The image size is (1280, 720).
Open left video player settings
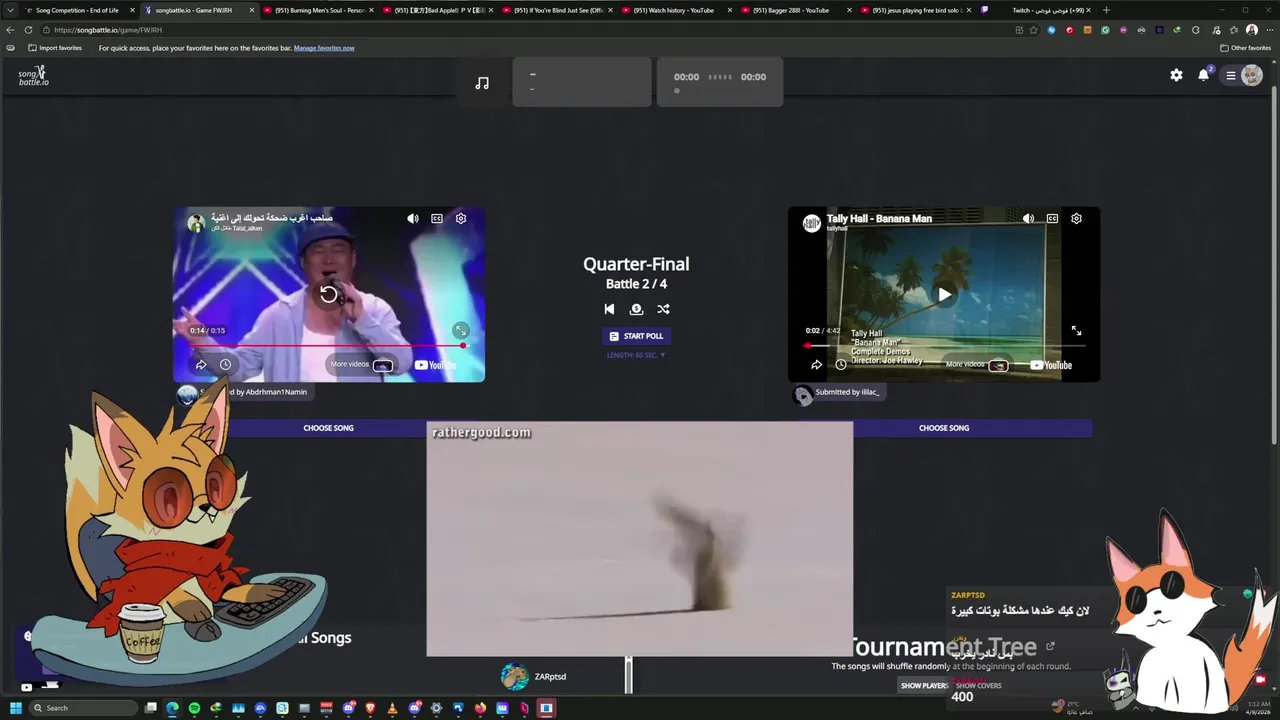pyautogui.click(x=461, y=218)
